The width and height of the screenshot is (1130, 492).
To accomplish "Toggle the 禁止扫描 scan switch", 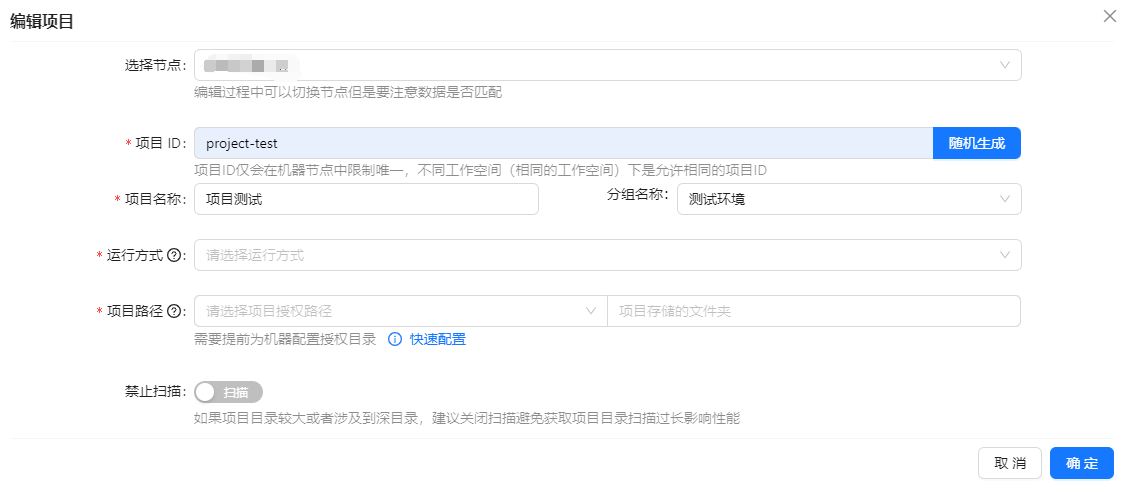I will (229, 392).
